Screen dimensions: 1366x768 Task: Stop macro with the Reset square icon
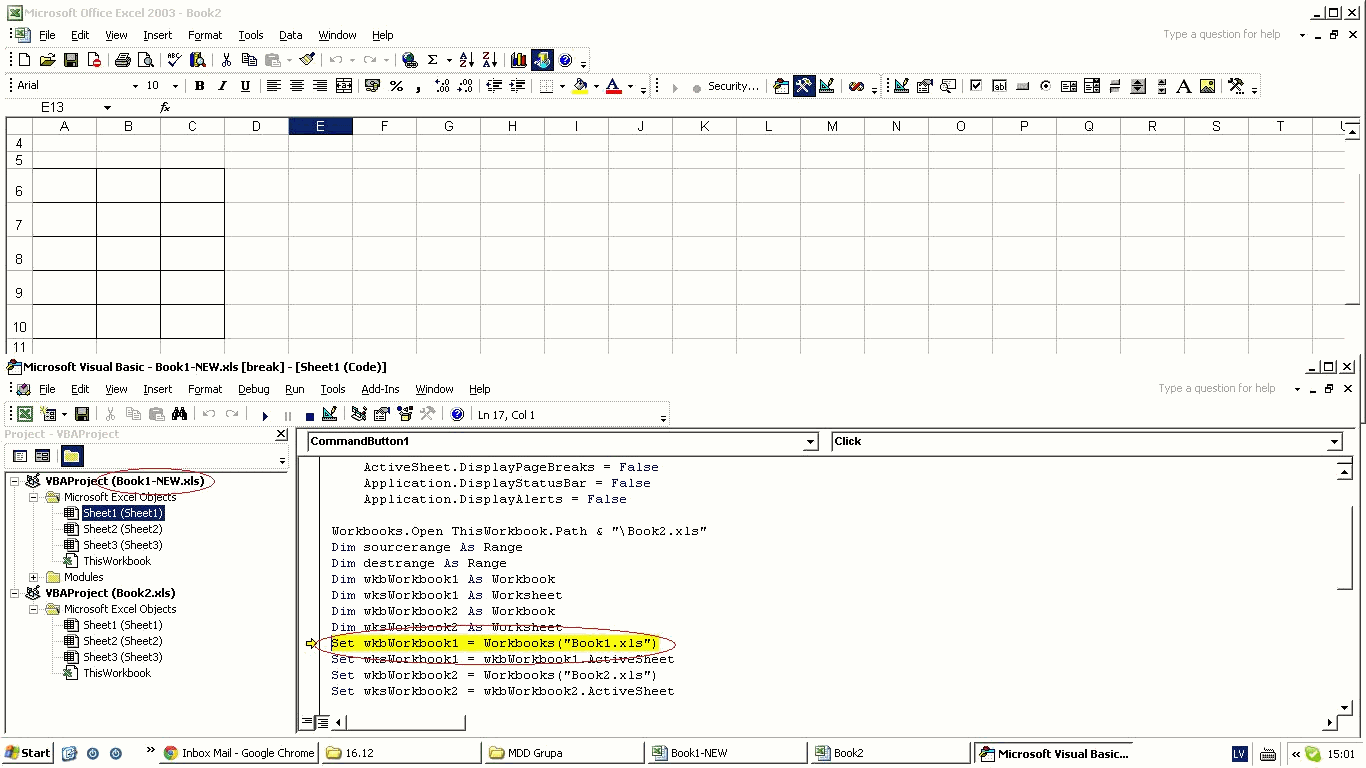(309, 415)
